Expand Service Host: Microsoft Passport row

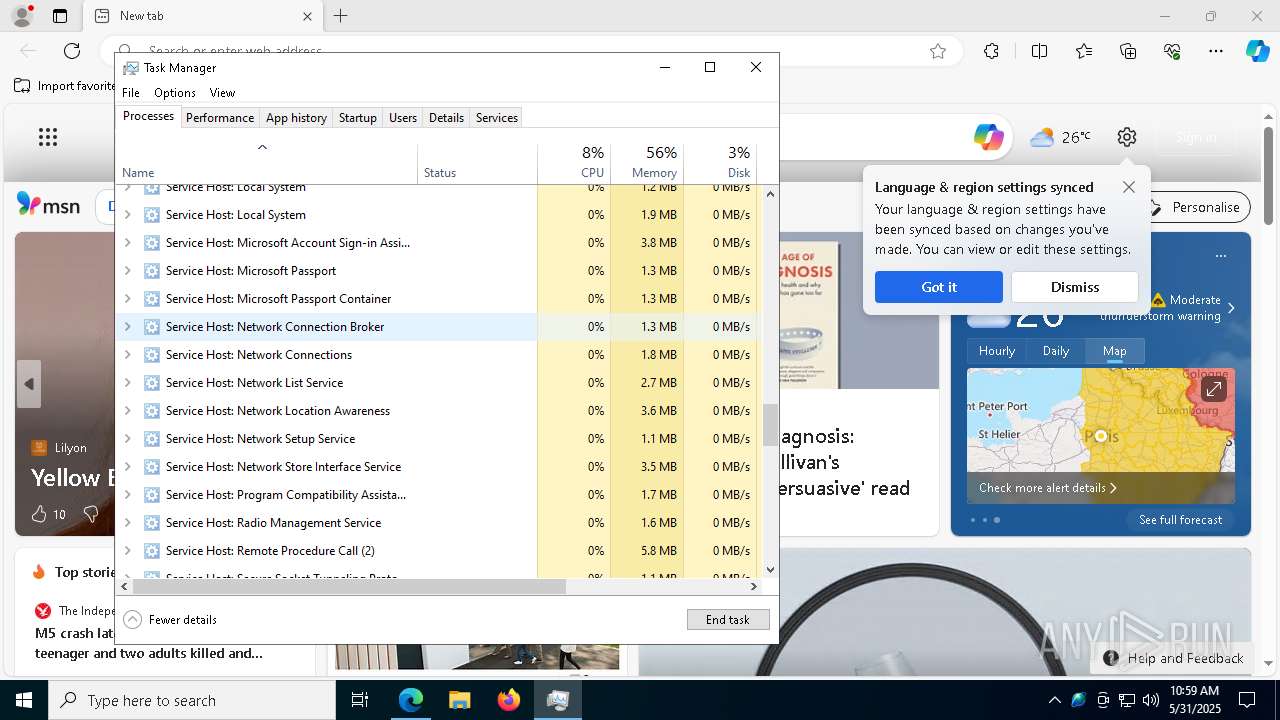(x=127, y=271)
